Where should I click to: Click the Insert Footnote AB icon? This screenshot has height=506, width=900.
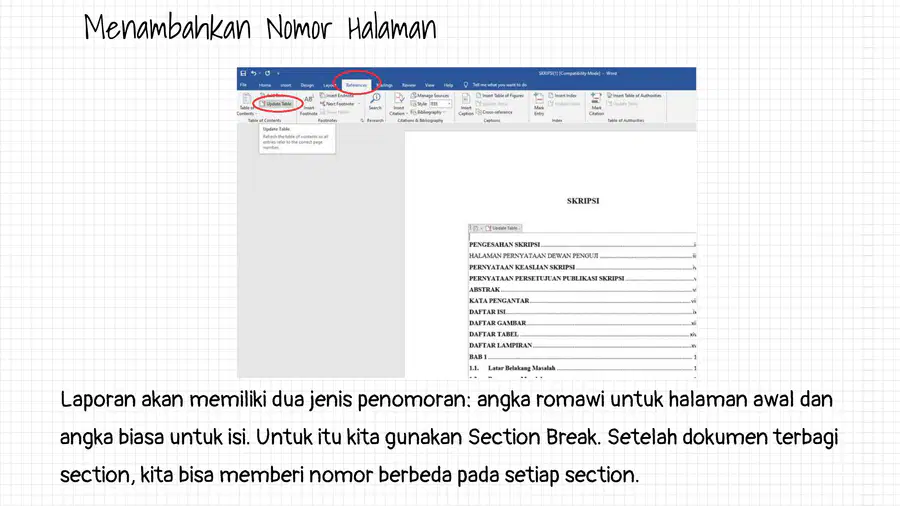point(309,99)
